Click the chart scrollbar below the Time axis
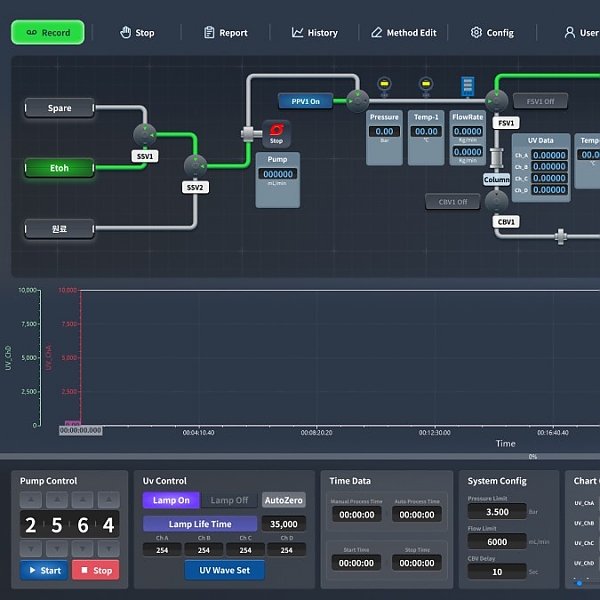Image resolution: width=600 pixels, height=600 pixels. (300, 456)
